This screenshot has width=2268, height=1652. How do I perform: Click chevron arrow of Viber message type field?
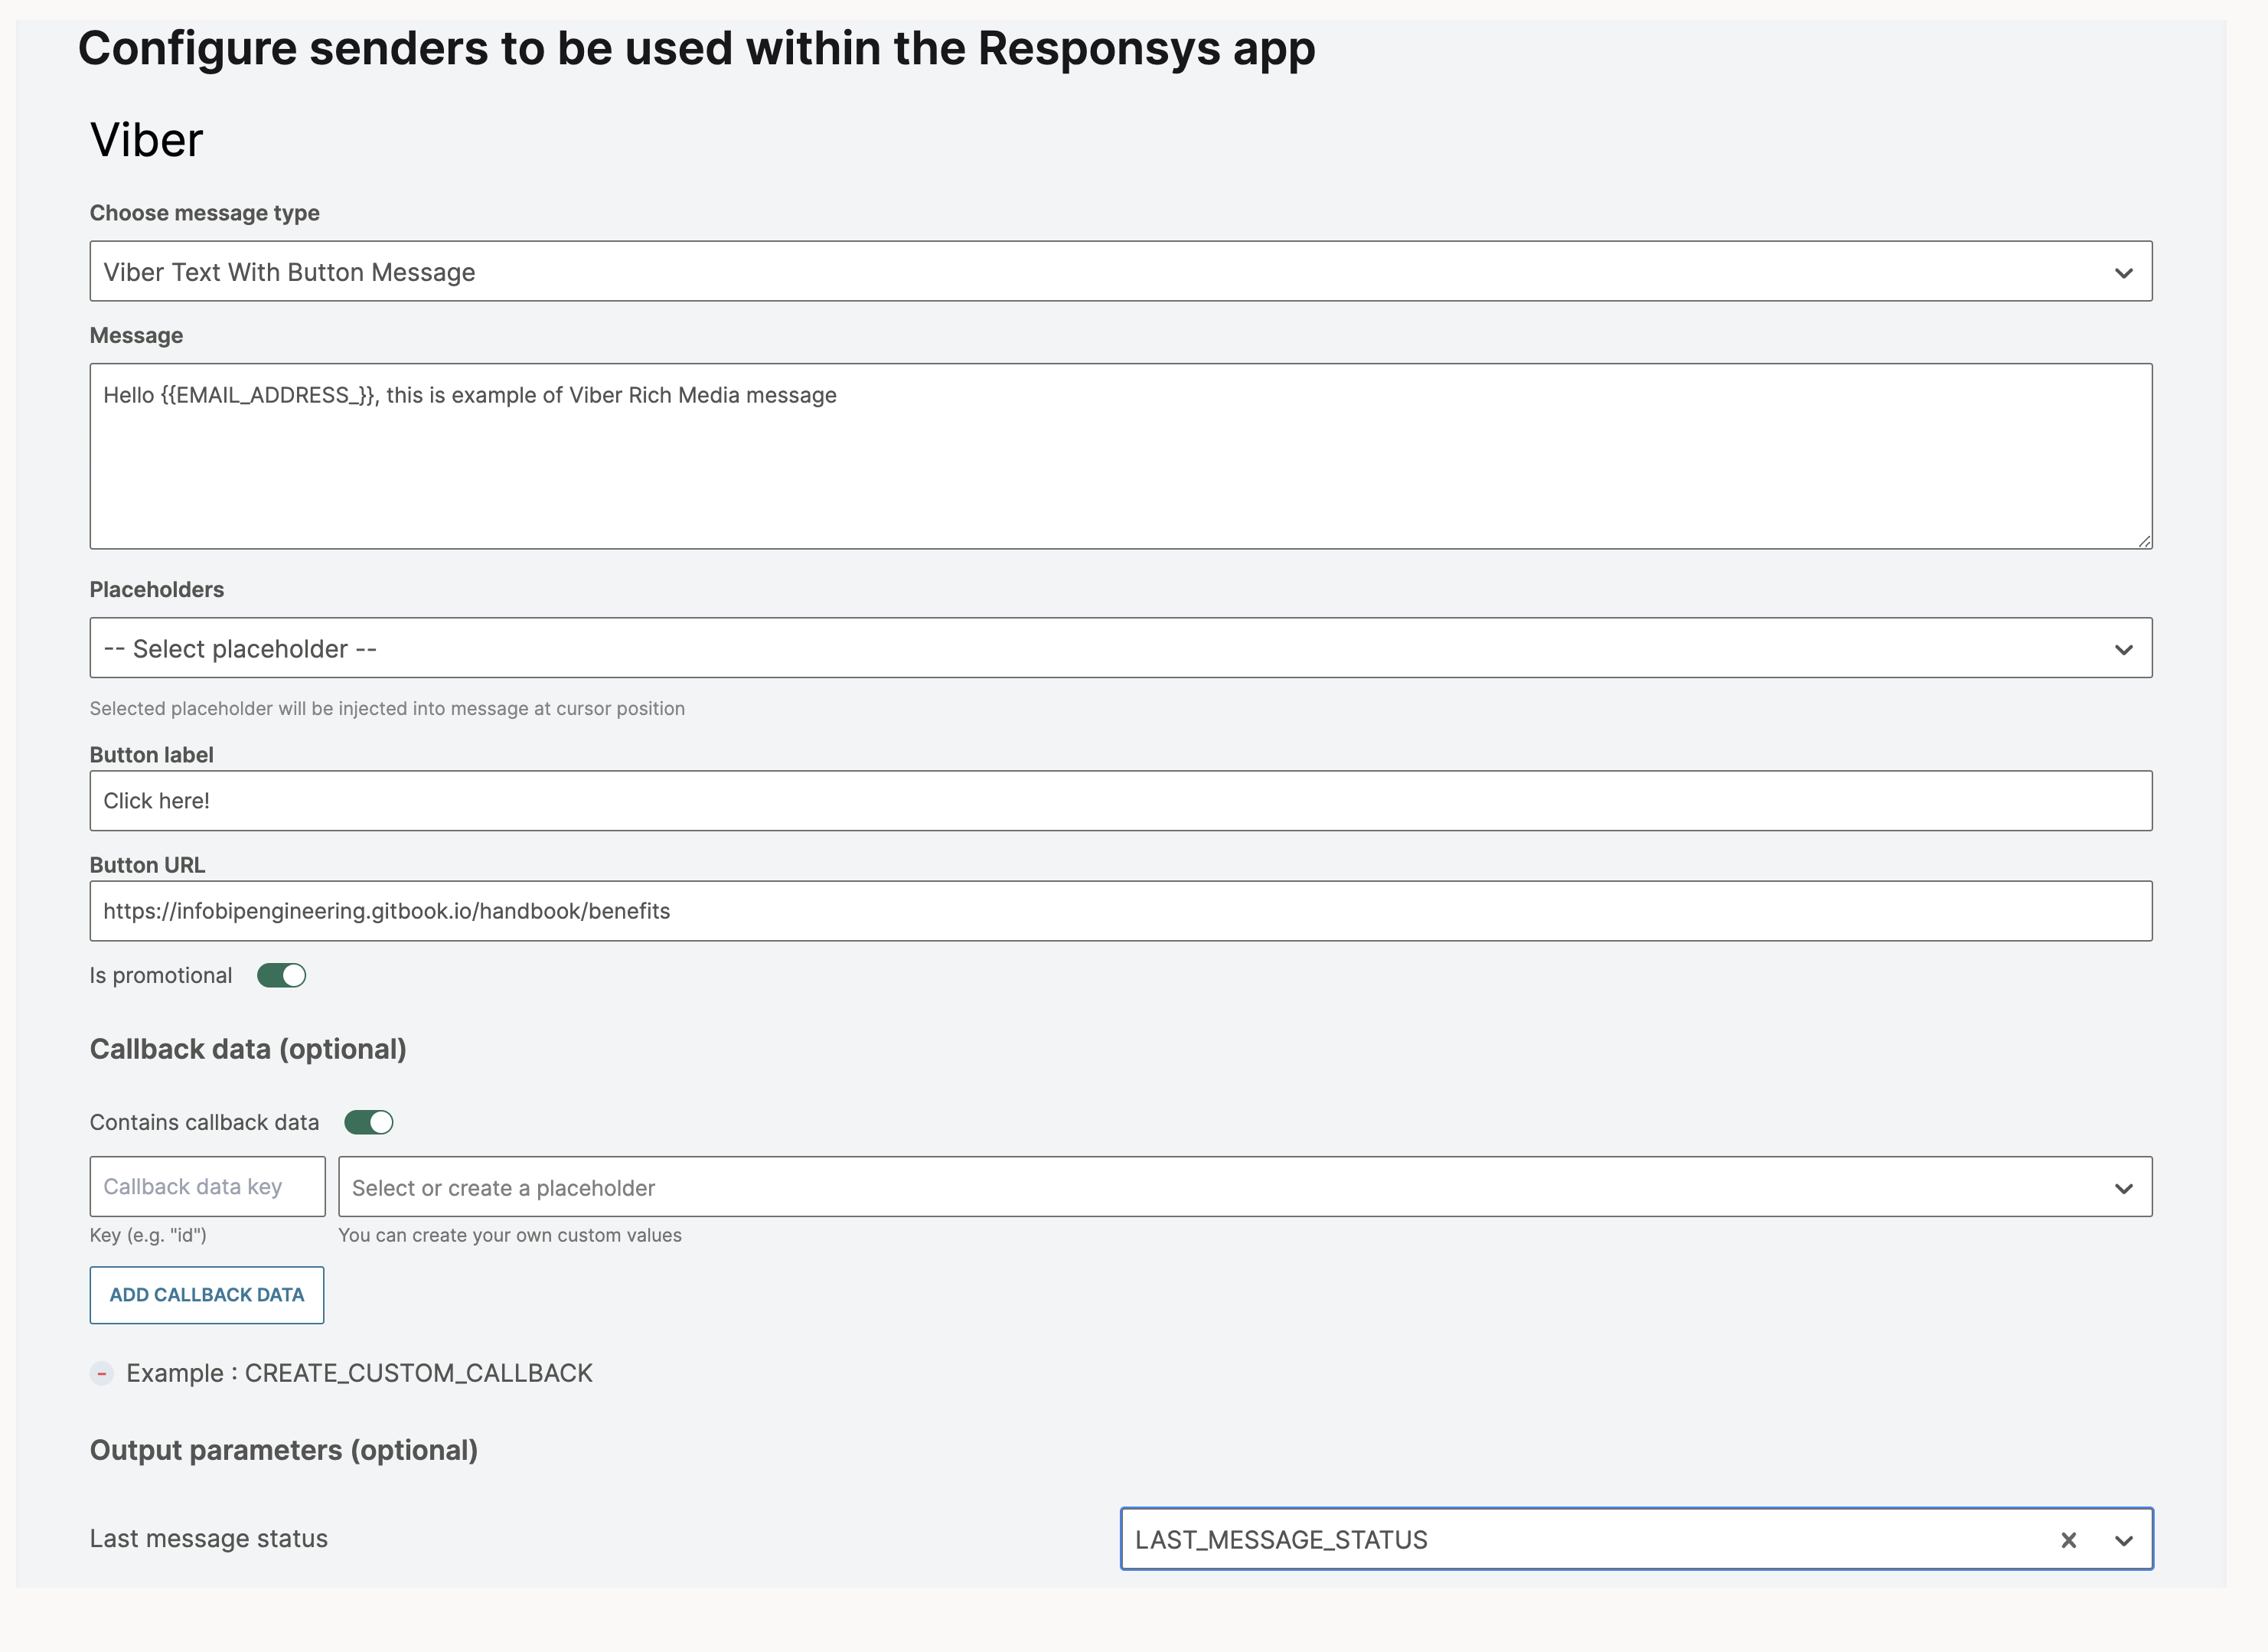(2123, 273)
